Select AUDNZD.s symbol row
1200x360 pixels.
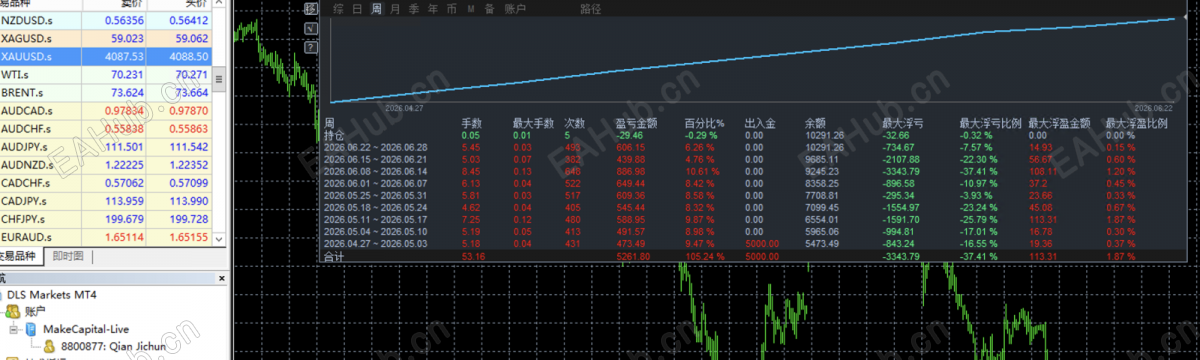click(106, 164)
